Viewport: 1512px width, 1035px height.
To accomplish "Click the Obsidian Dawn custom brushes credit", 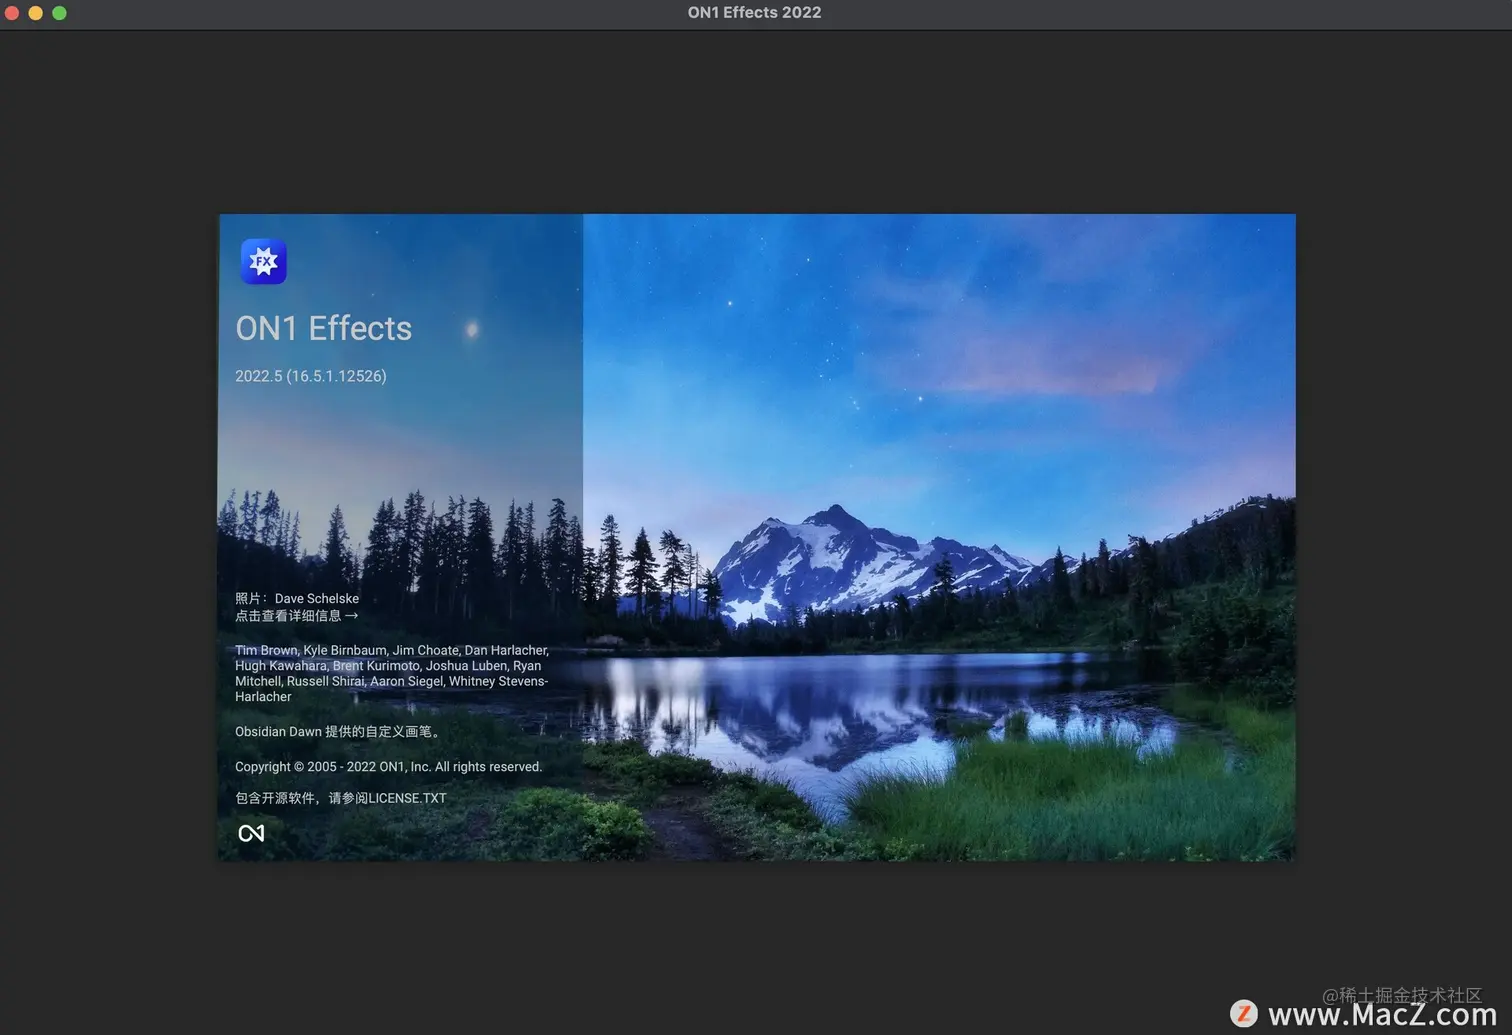I will (x=337, y=732).
